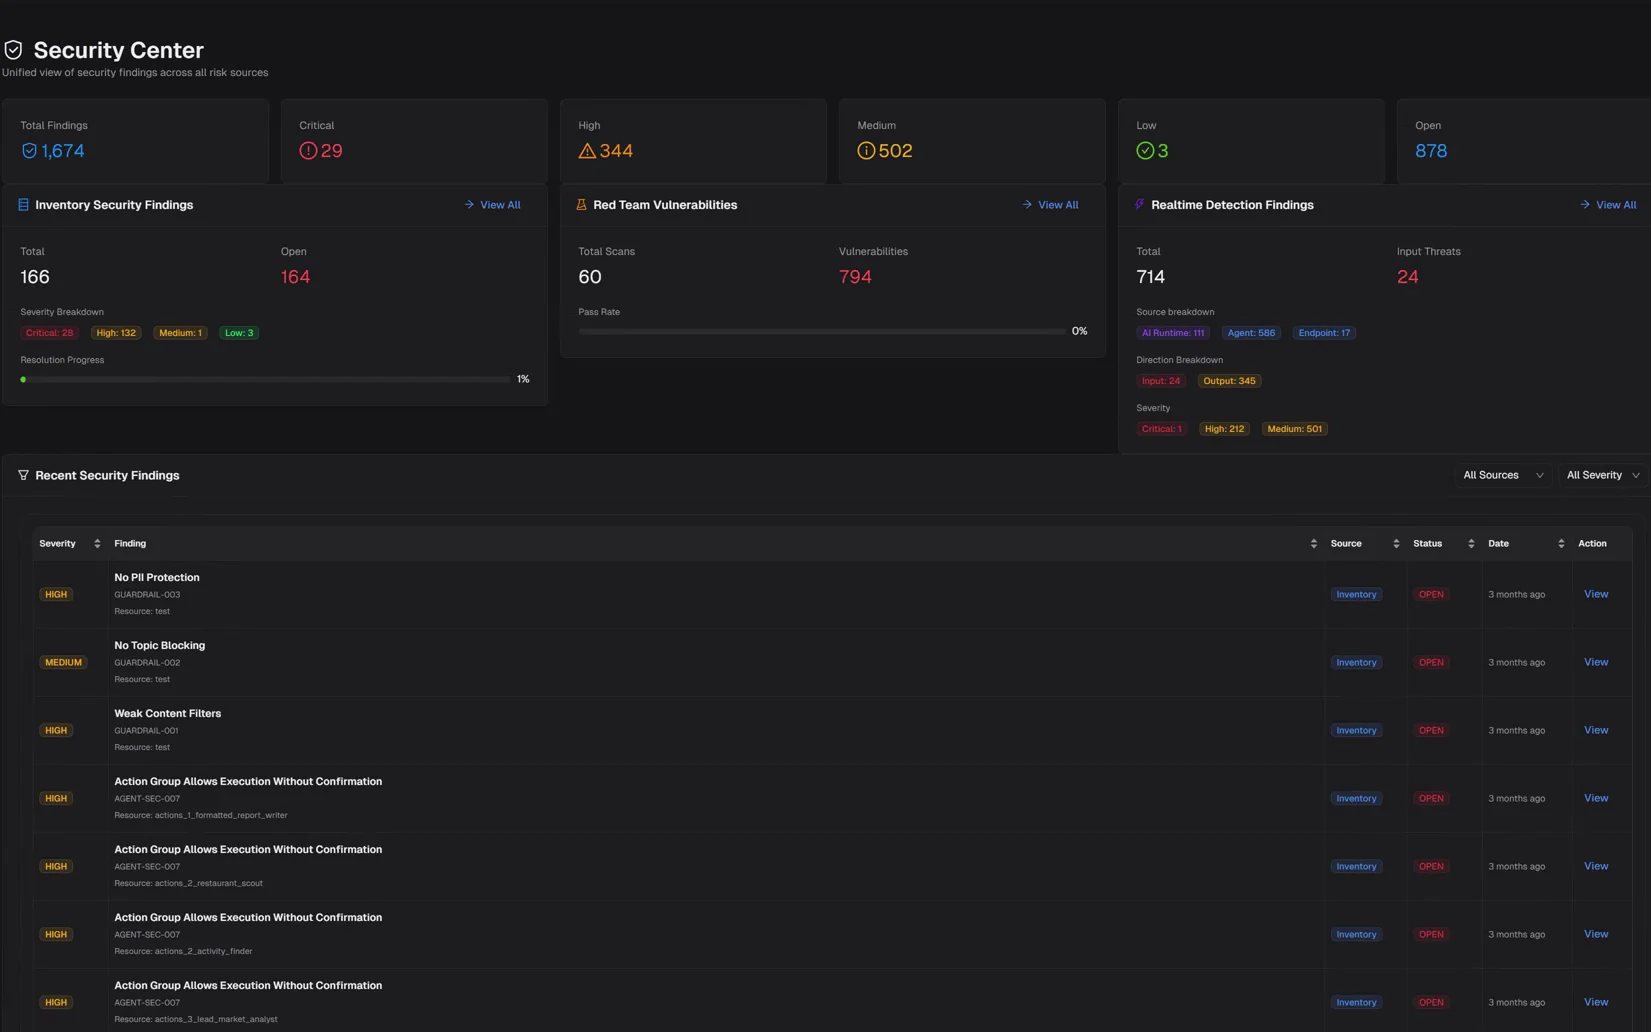Image resolution: width=1651 pixels, height=1032 pixels.
Task: Click the Medium: 501 severity tag
Action: tap(1294, 429)
